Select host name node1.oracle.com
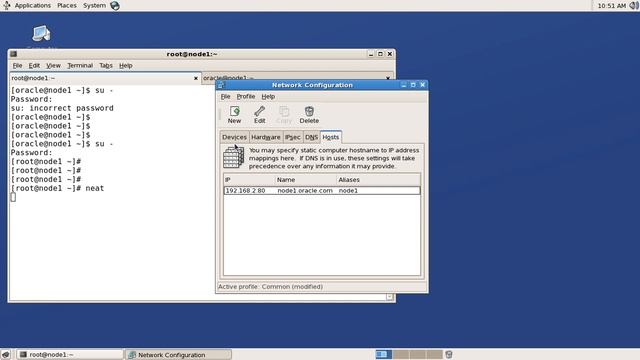This screenshot has width=640, height=360. click(305, 191)
